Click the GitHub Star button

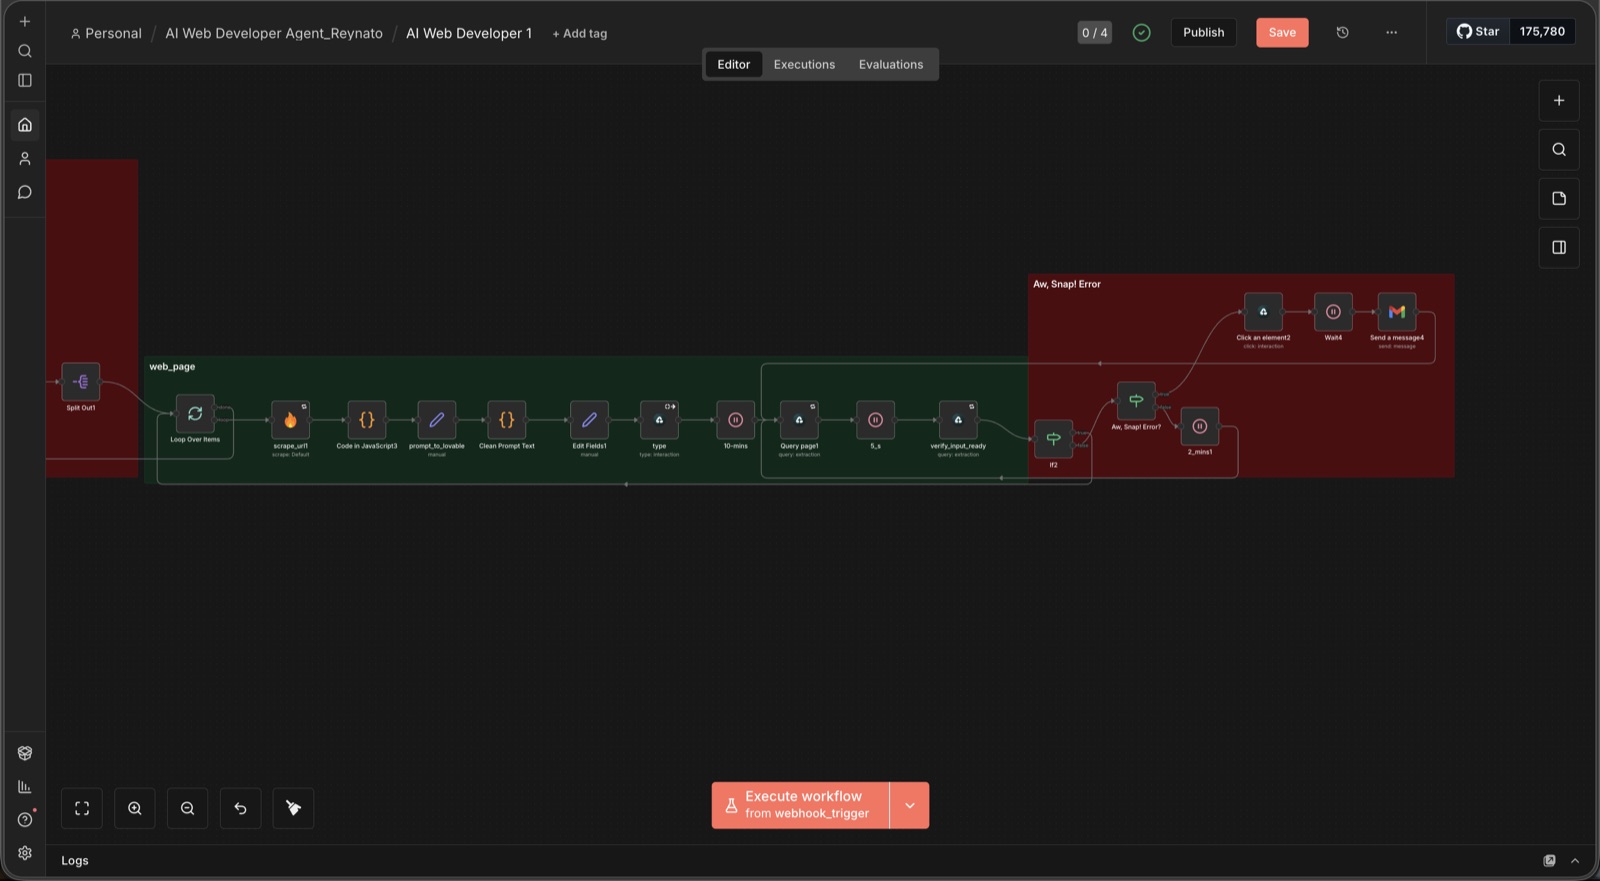[1478, 31]
